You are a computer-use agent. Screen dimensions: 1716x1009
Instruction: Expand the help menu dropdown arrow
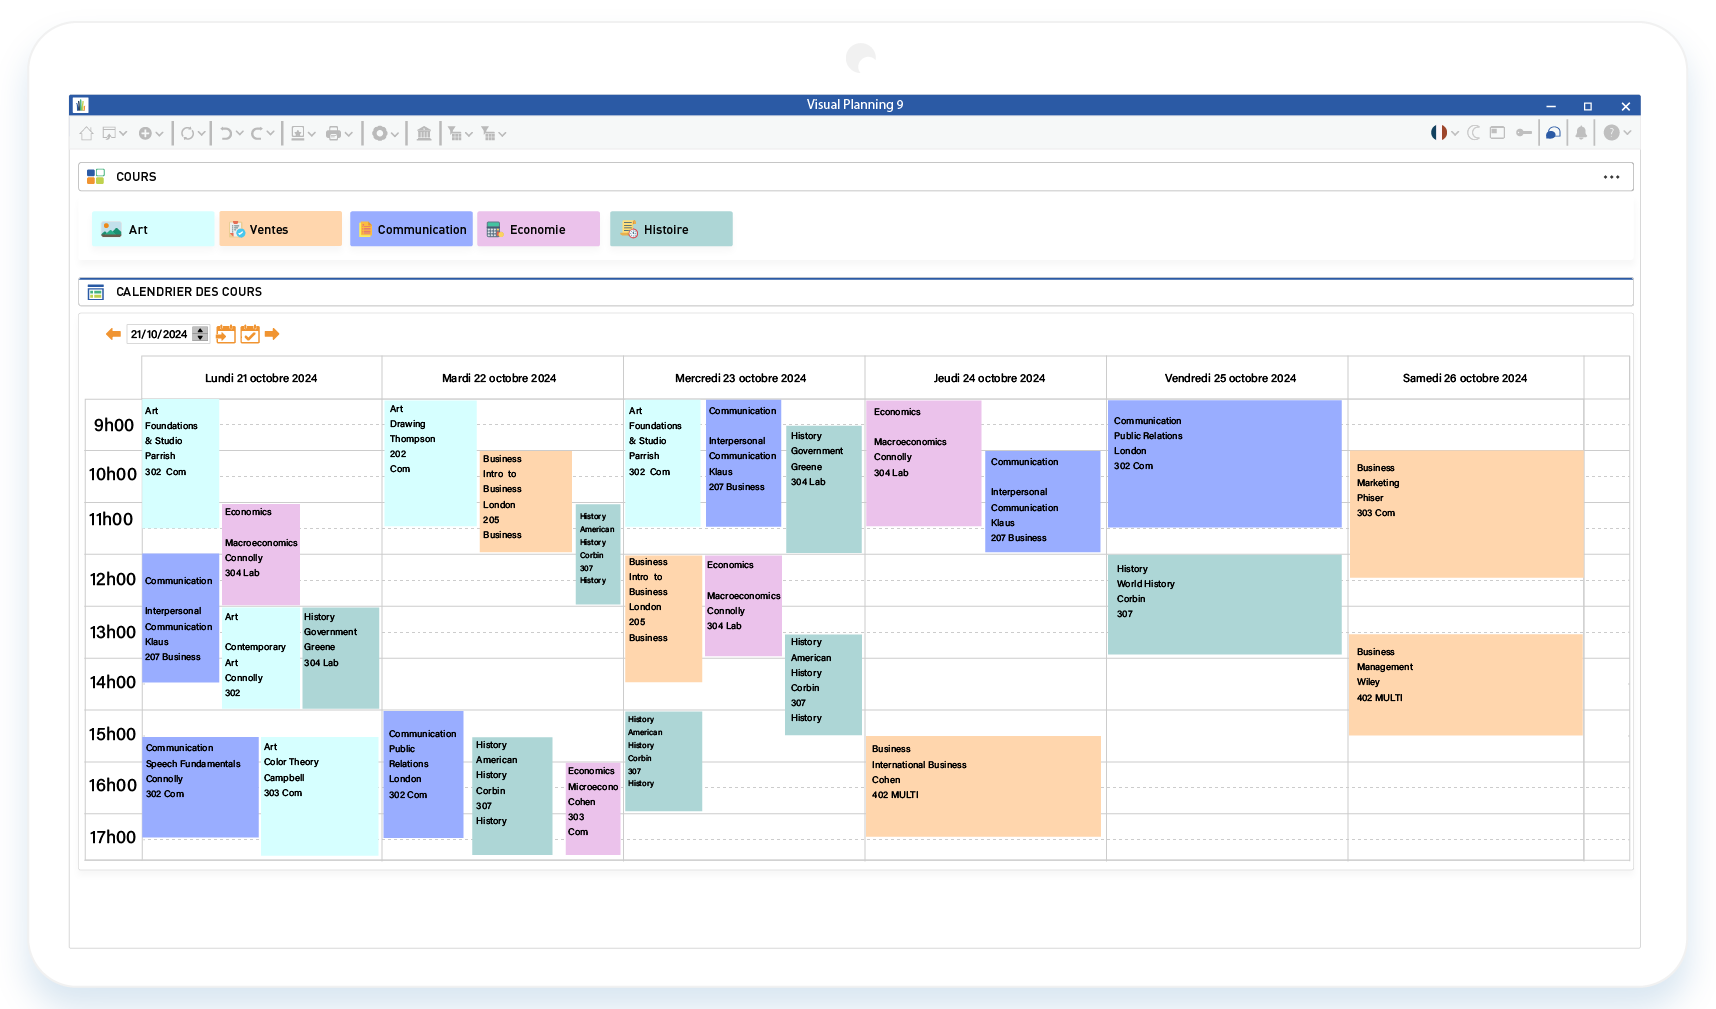click(1627, 132)
